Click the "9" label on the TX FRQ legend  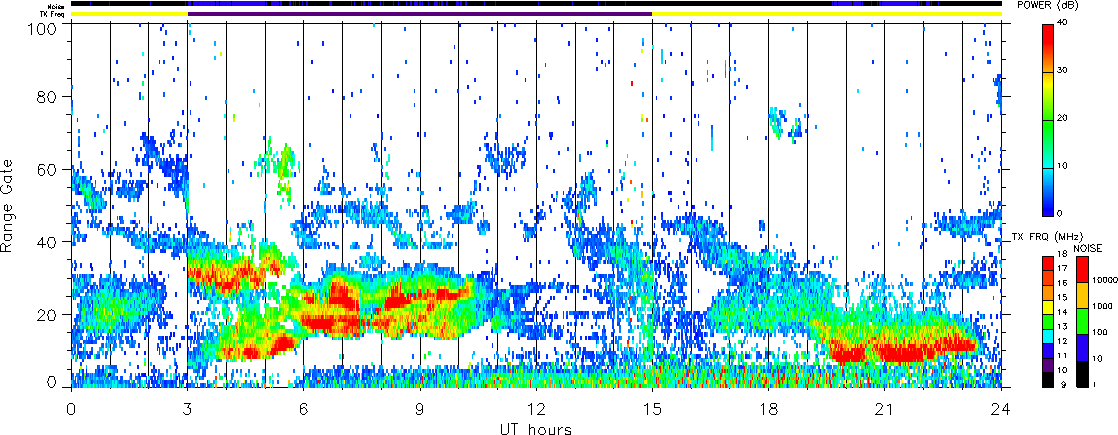[x=1065, y=387]
